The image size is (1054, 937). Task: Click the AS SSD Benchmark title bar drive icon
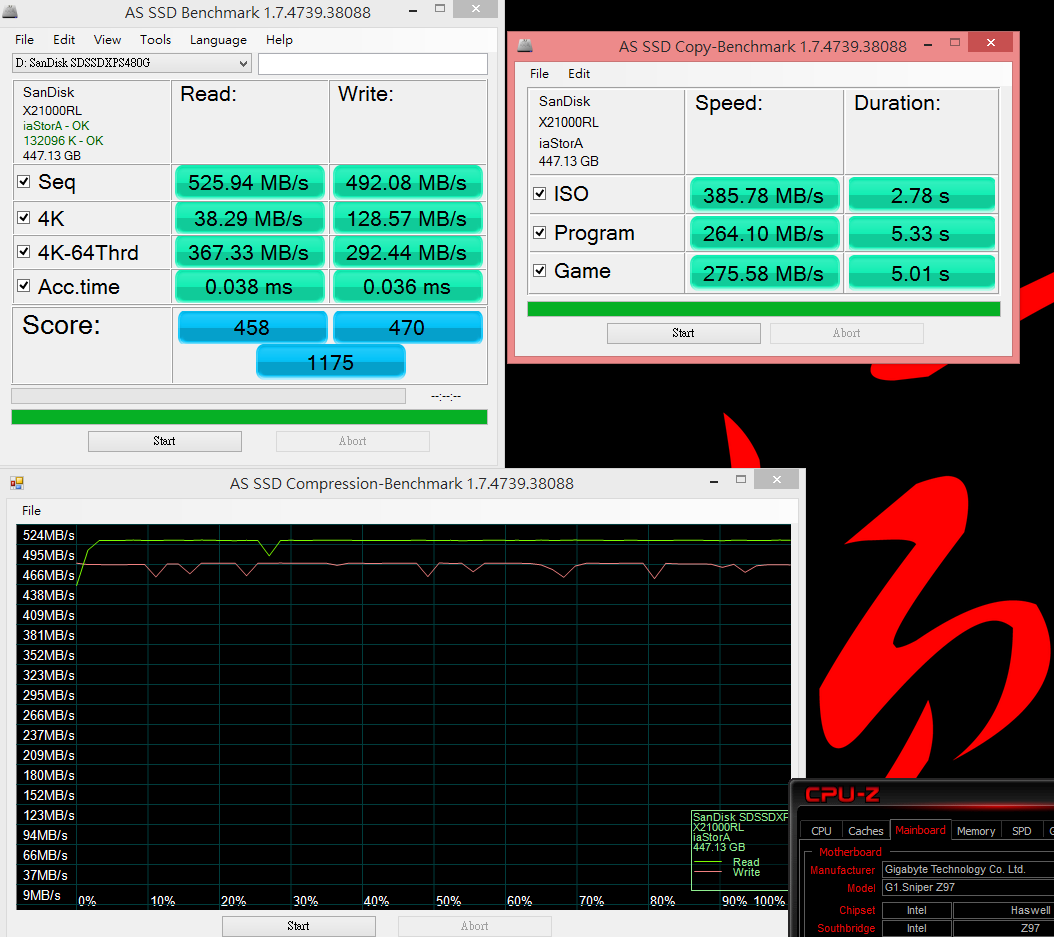pyautogui.click(x=10, y=11)
